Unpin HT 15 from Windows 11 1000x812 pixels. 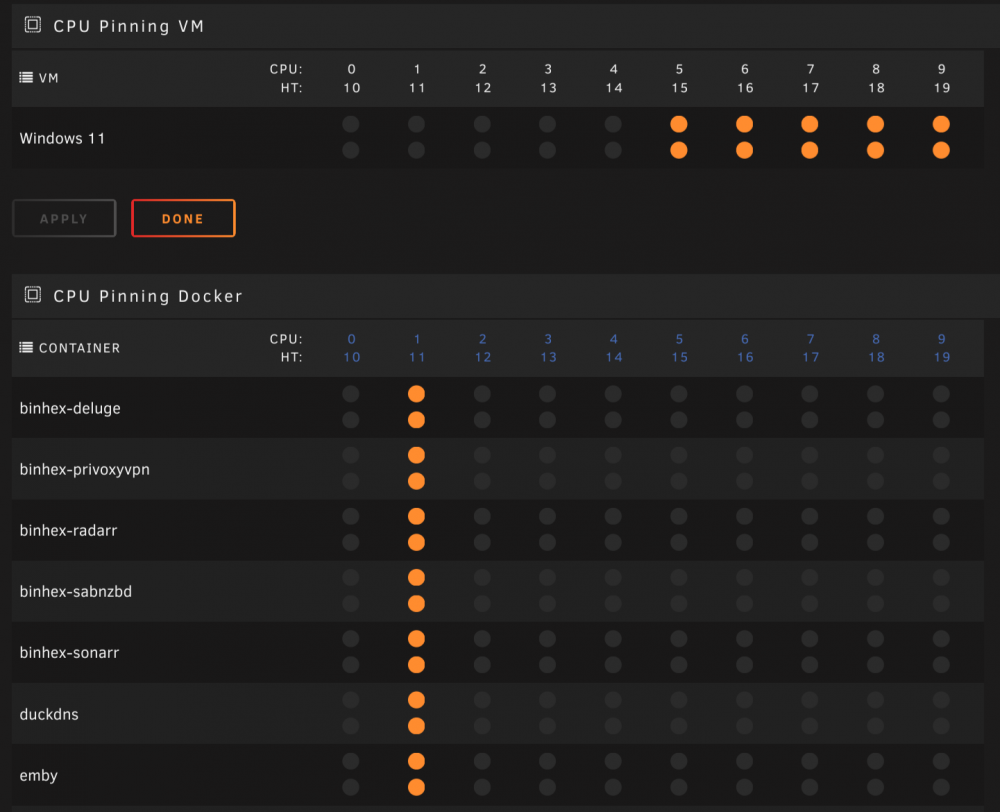coord(679,150)
